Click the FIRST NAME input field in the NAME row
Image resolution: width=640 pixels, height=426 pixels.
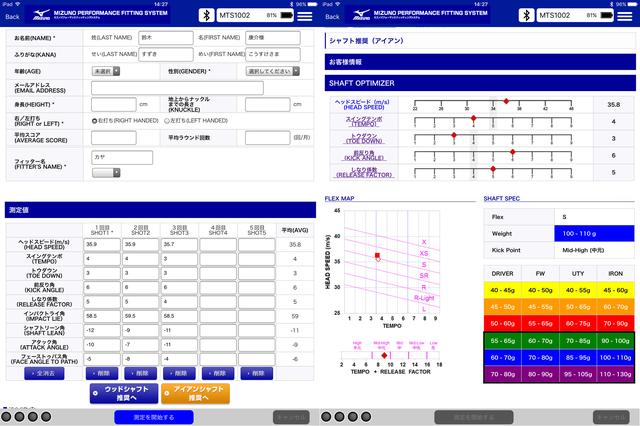[x=273, y=38]
